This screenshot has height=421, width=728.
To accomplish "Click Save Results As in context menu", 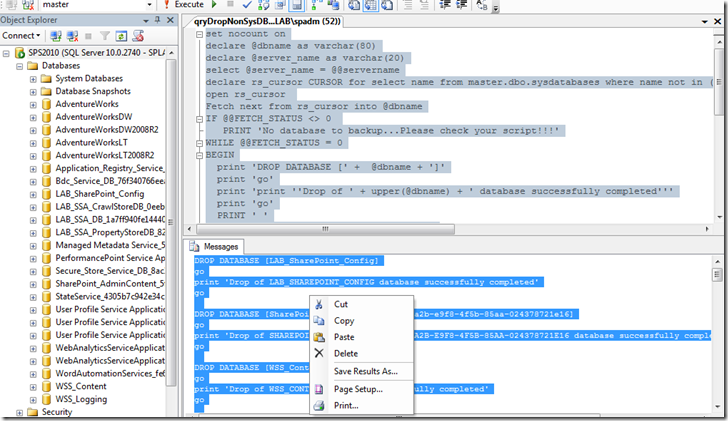I will pyautogui.click(x=365, y=371).
